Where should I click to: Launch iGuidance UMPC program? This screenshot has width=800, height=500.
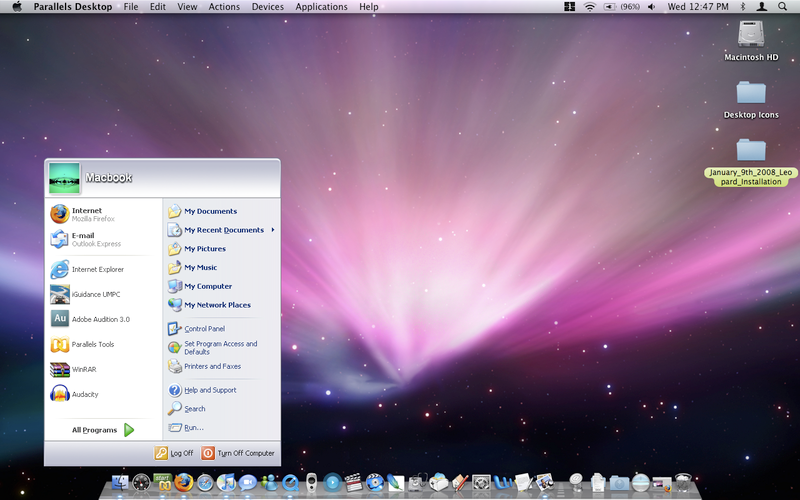(x=86, y=294)
